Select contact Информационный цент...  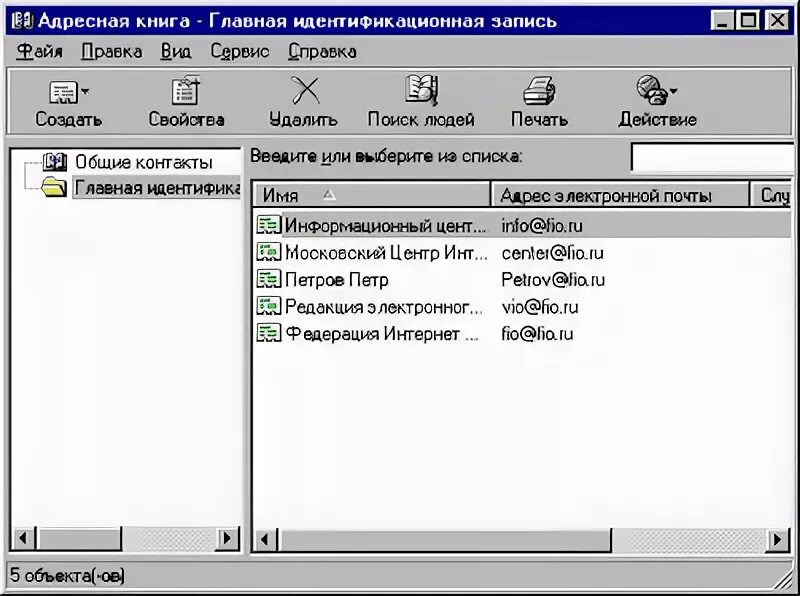tap(385, 226)
